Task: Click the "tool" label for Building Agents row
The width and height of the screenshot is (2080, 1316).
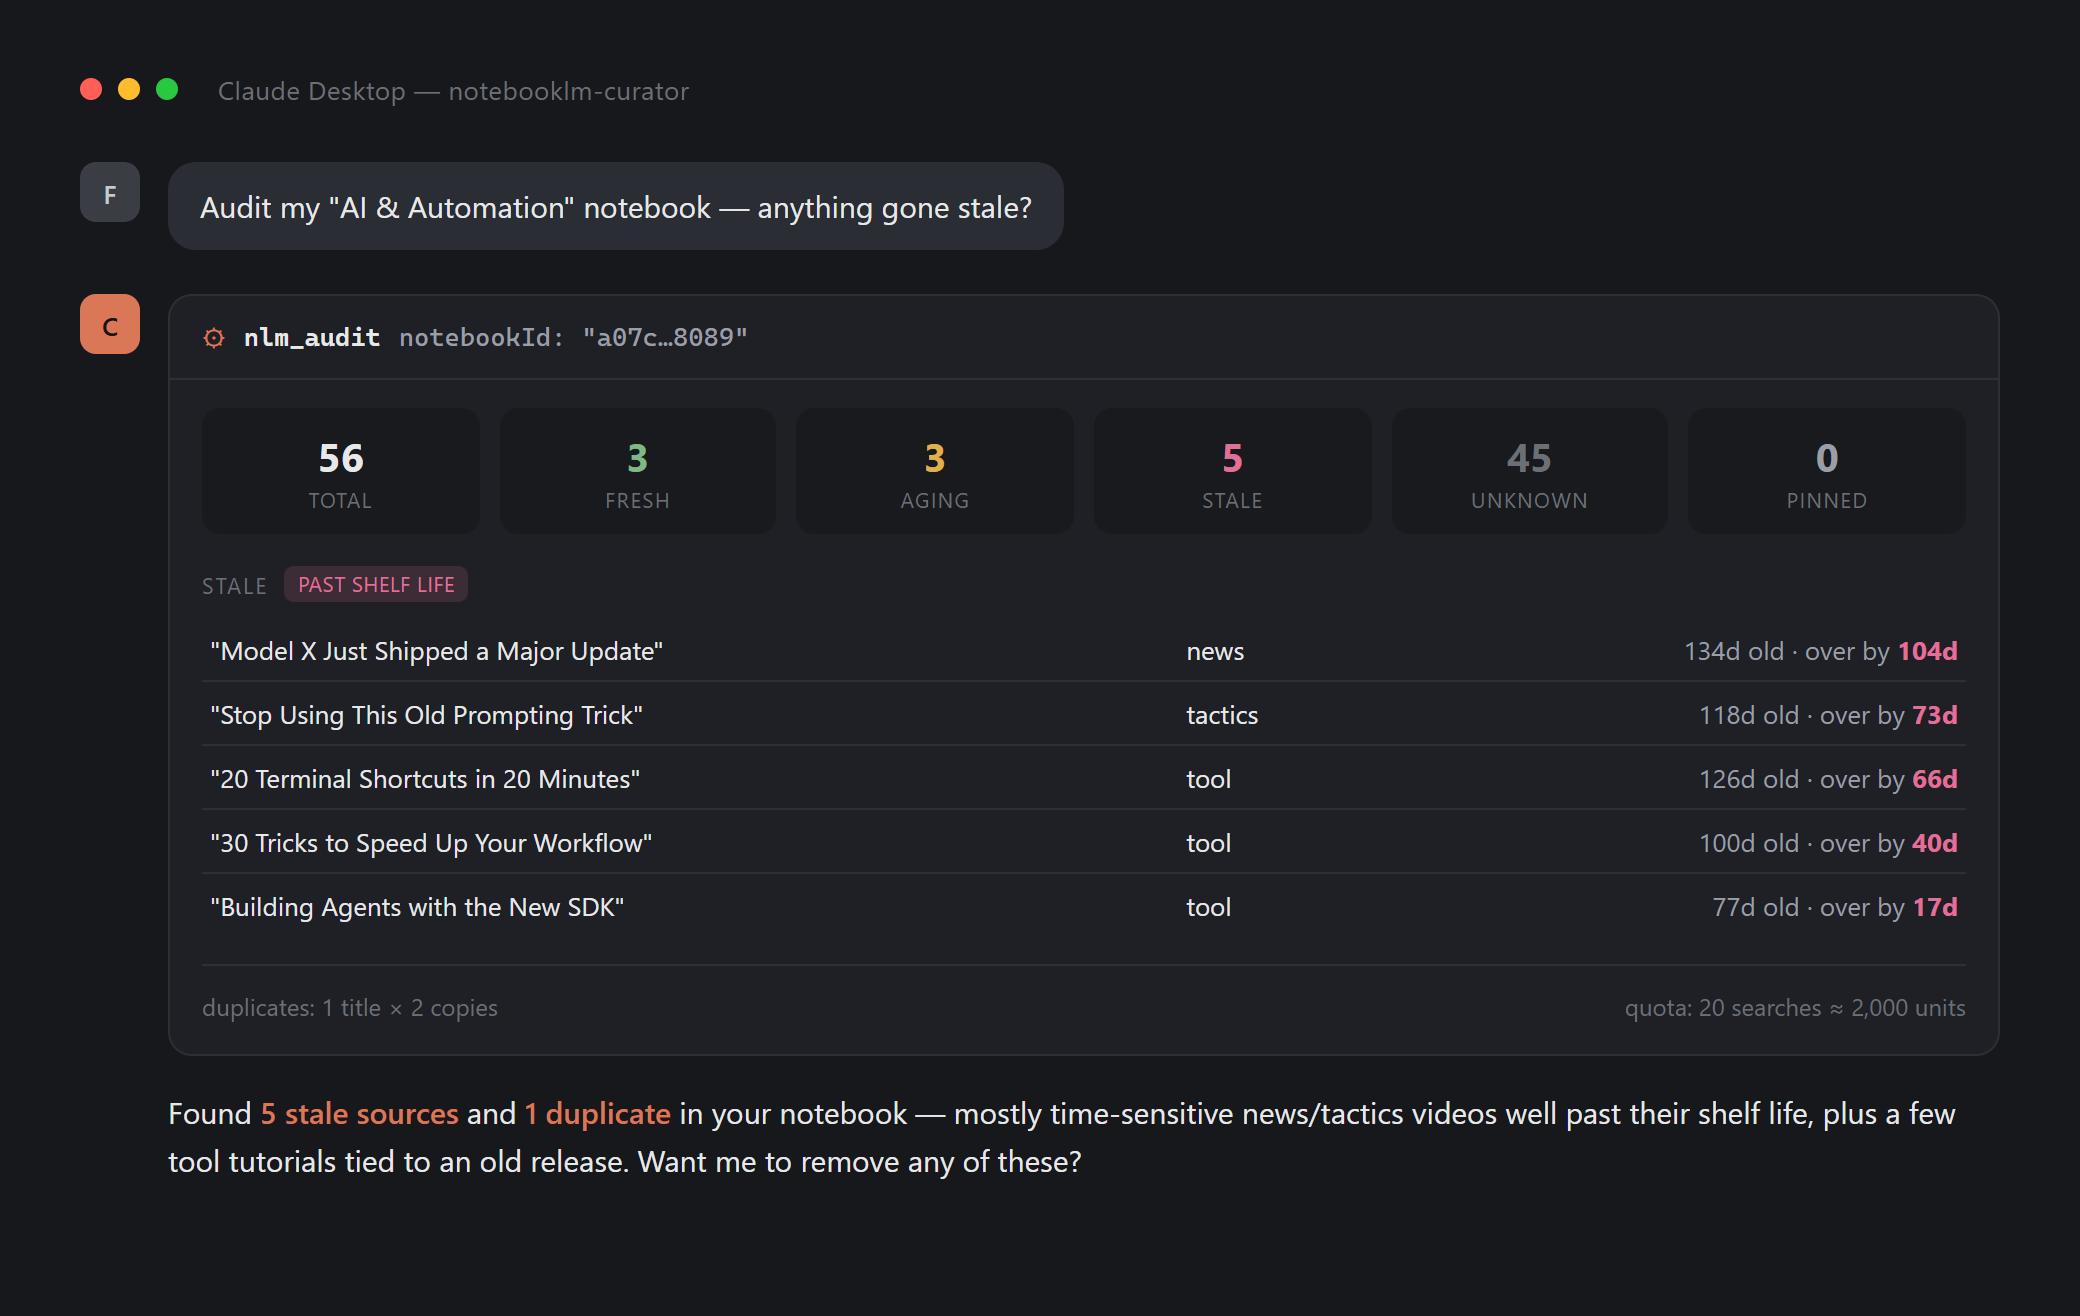Action: click(x=1208, y=907)
